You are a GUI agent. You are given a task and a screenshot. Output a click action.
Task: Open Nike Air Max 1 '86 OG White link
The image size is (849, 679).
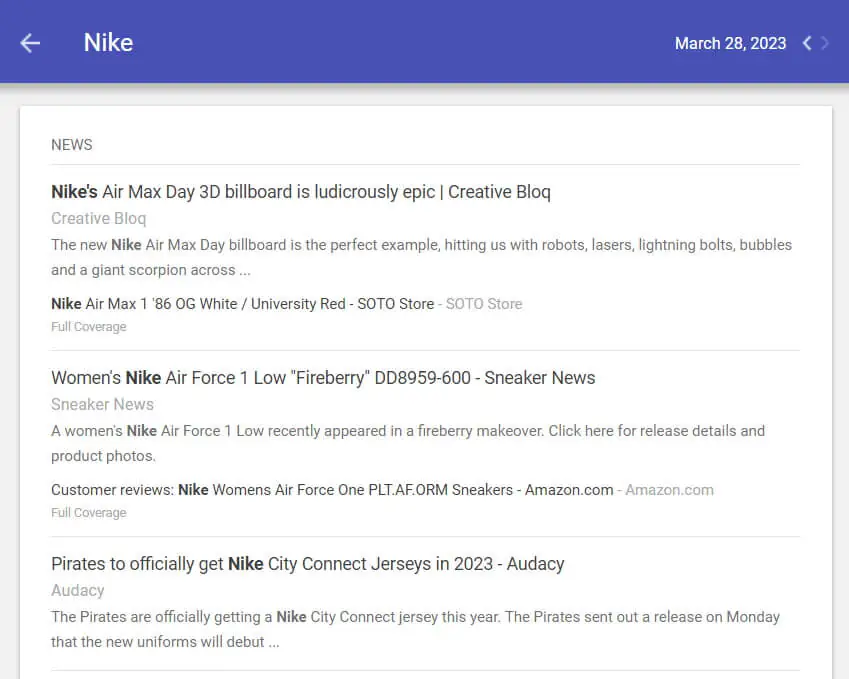coord(243,304)
